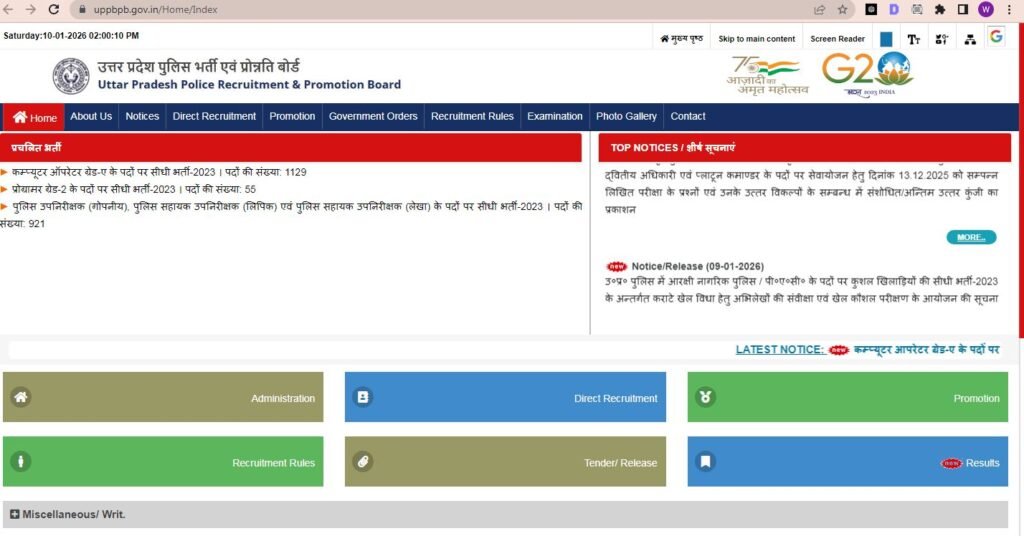This screenshot has height=536, width=1024.
Task: Open the scrolling कम्प्यूटर आपरेटर ग्रेड-ए notice
Action: (926, 349)
